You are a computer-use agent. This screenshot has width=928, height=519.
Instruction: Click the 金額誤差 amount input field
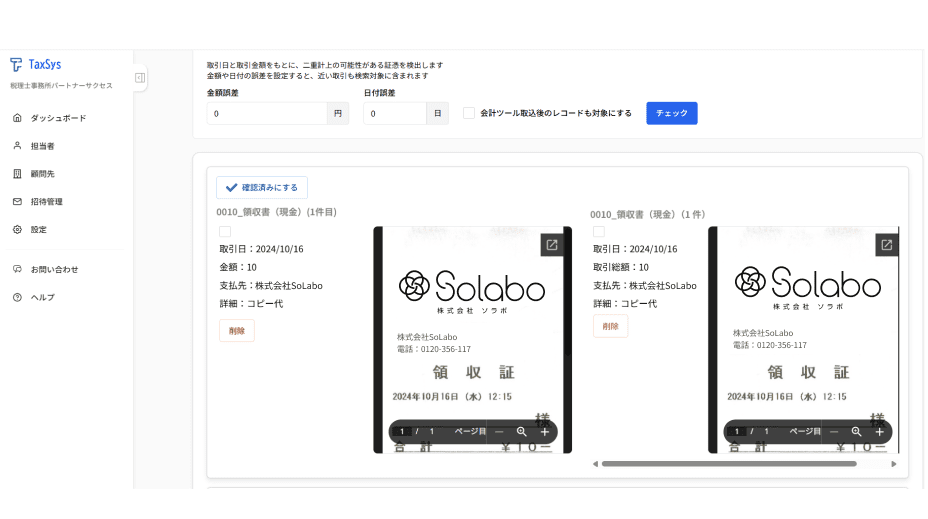coord(267,114)
